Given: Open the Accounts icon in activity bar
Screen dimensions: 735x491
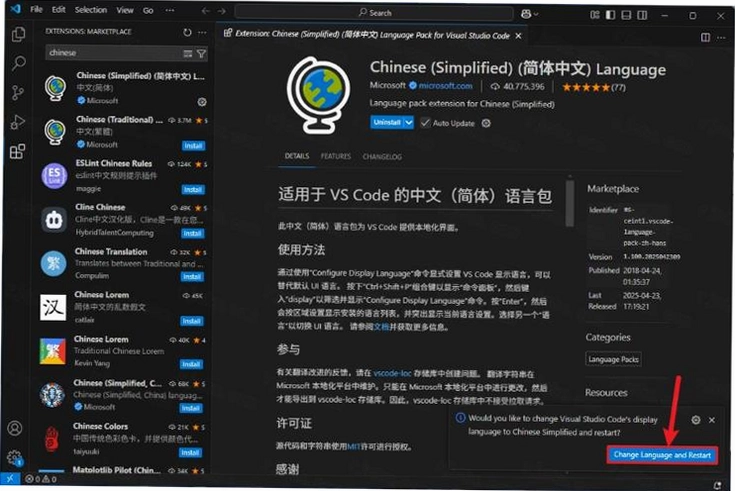Looking at the screenshot, I should point(15,428).
